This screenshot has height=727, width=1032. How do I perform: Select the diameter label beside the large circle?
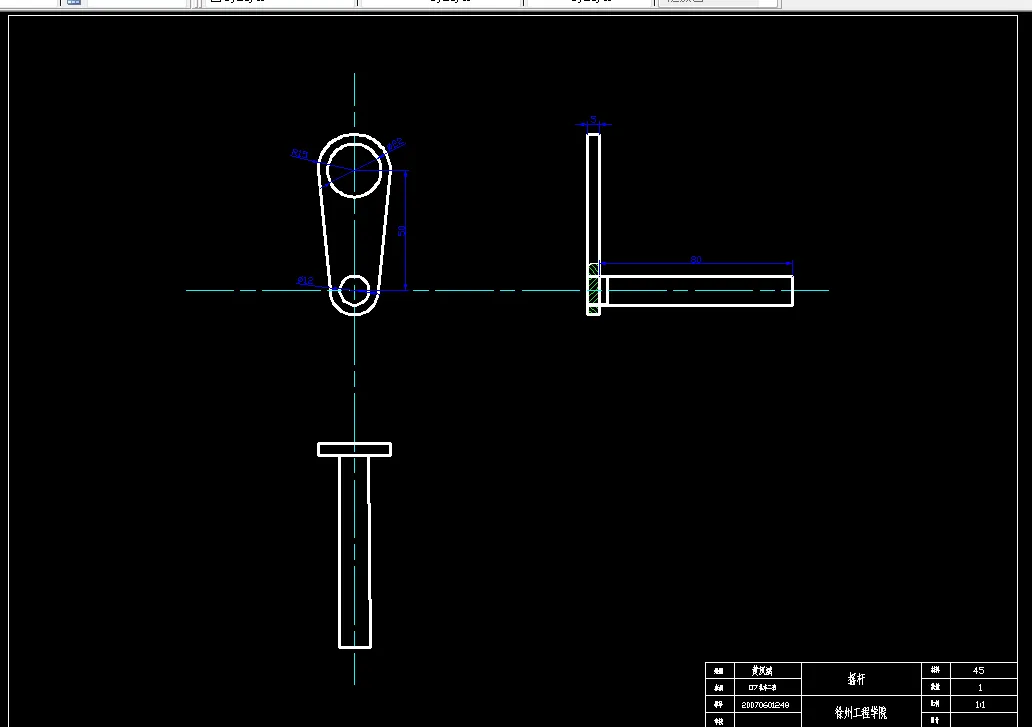tap(395, 144)
